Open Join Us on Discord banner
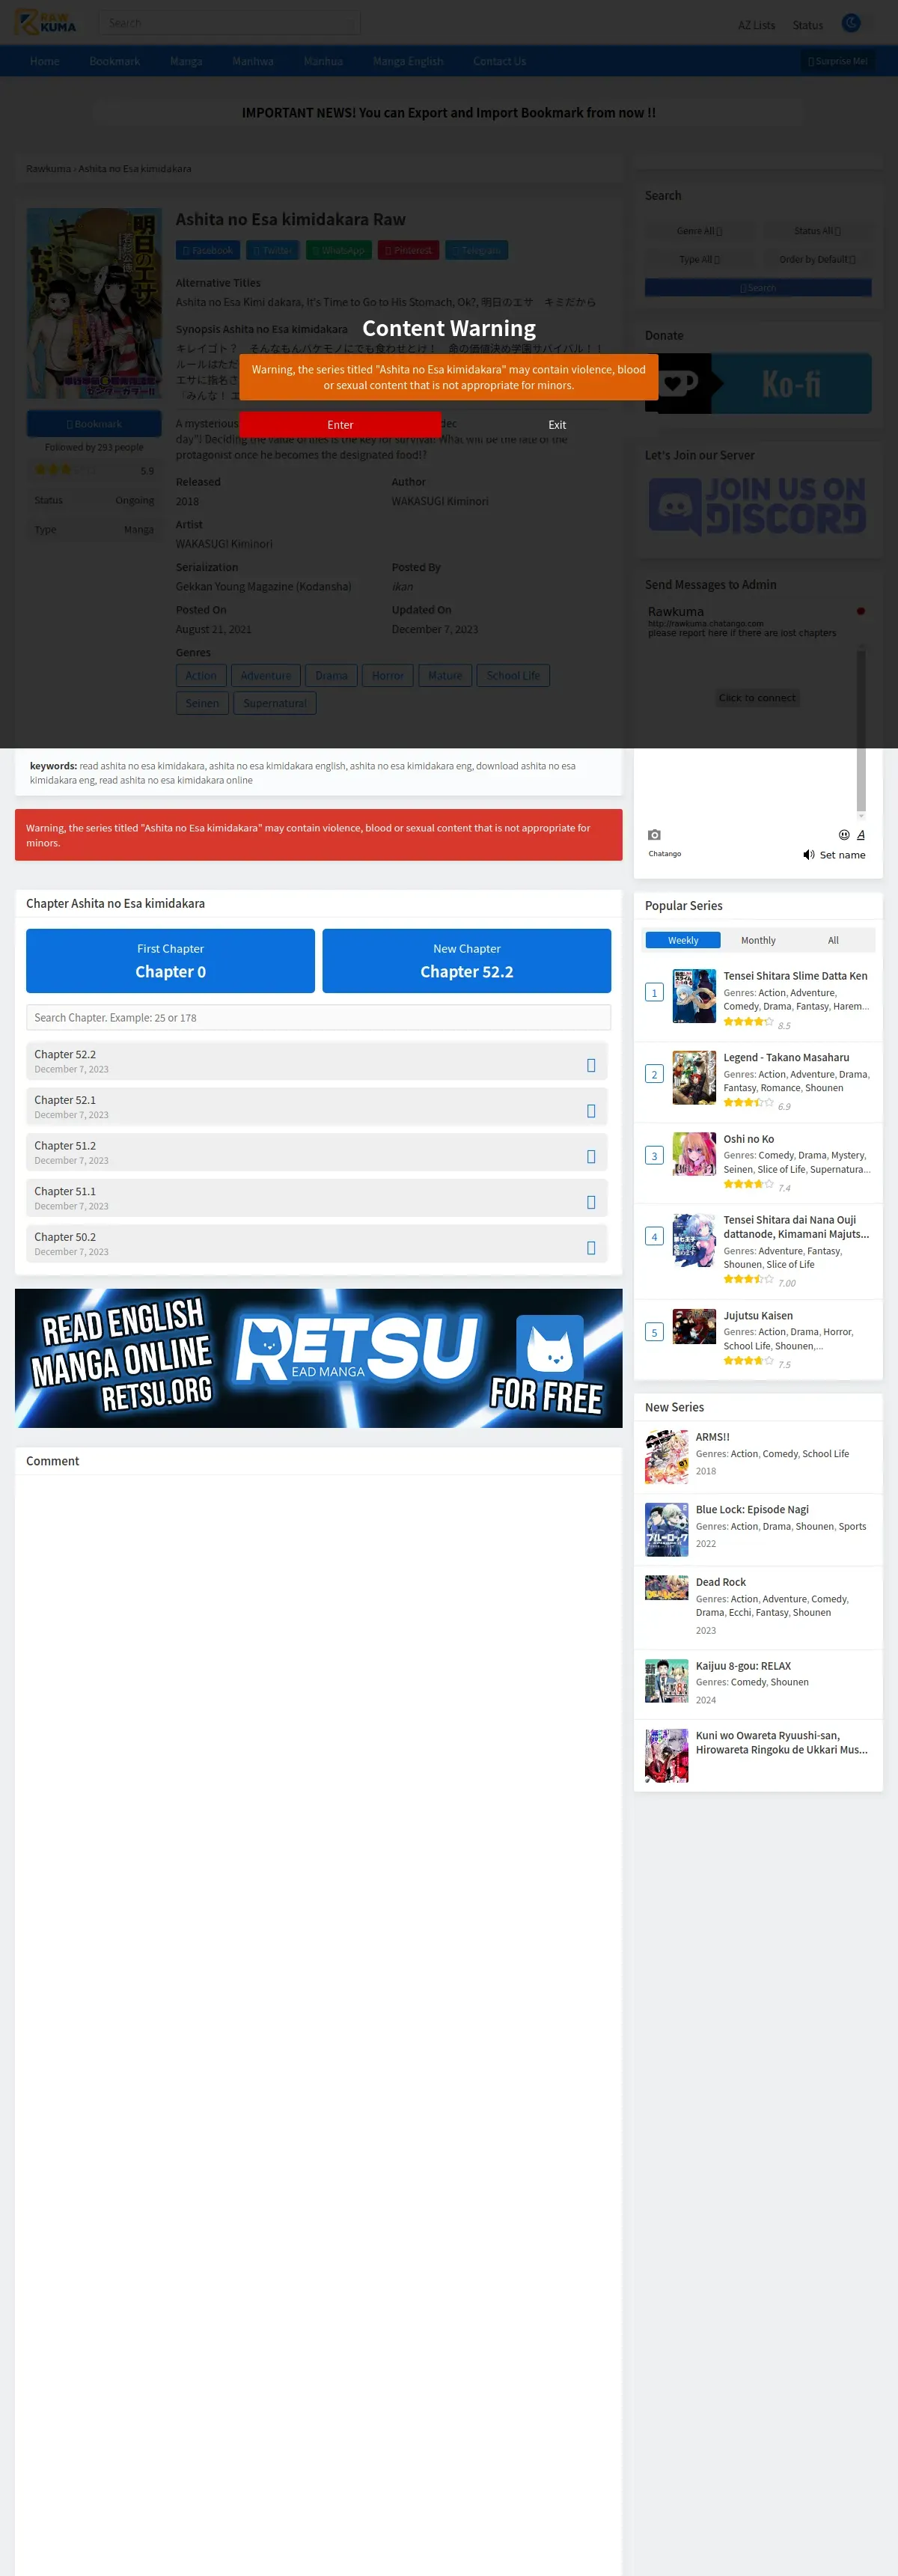The width and height of the screenshot is (898, 2576). (758, 505)
